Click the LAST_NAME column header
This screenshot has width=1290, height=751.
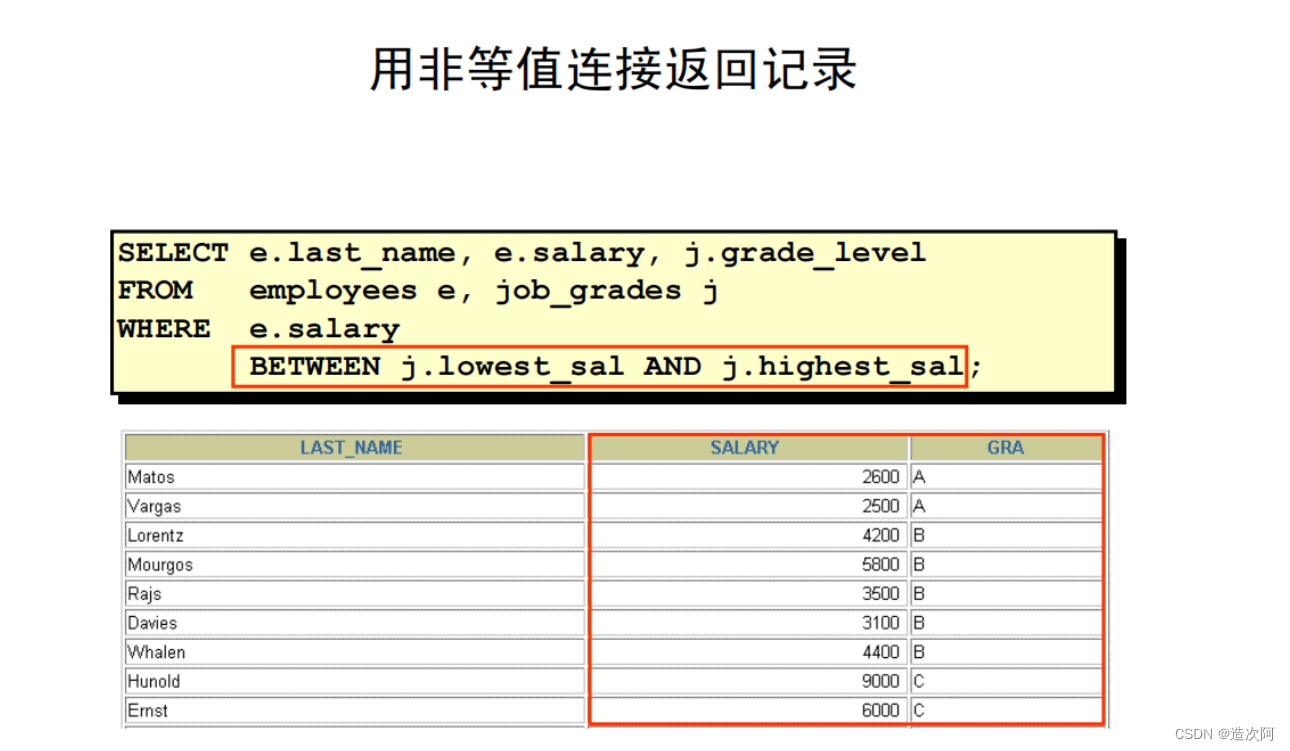point(353,448)
